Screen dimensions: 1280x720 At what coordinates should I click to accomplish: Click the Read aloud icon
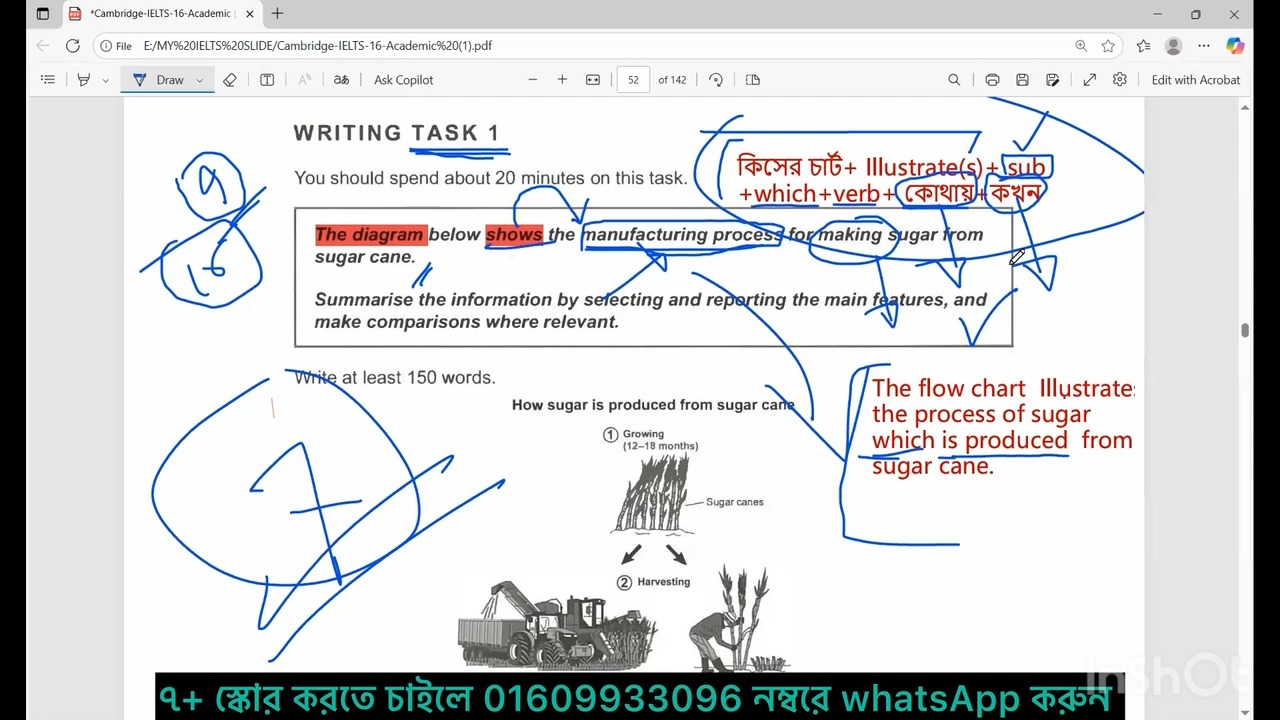click(305, 80)
